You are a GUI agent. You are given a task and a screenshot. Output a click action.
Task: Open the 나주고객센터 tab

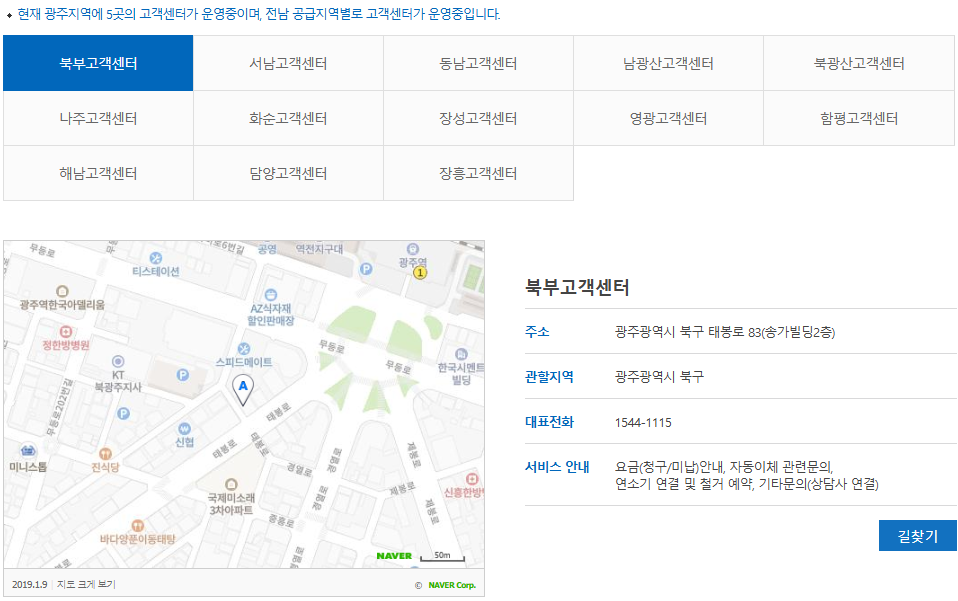point(97,117)
